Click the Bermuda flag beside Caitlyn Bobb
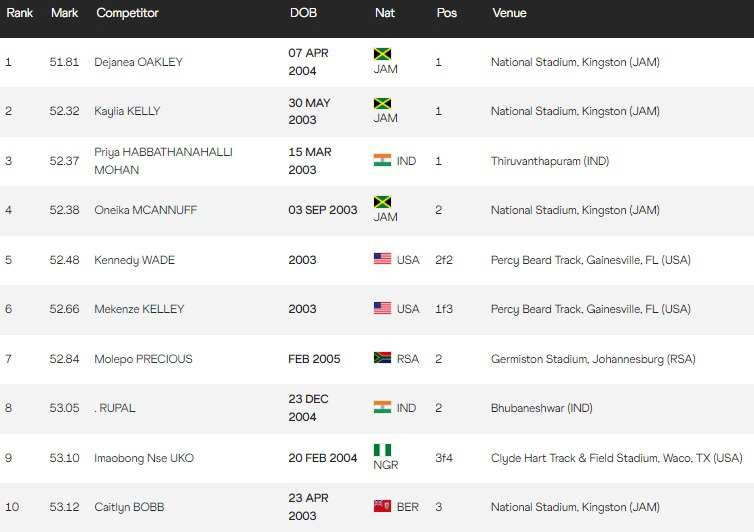The height and width of the screenshot is (532, 754). [382, 507]
